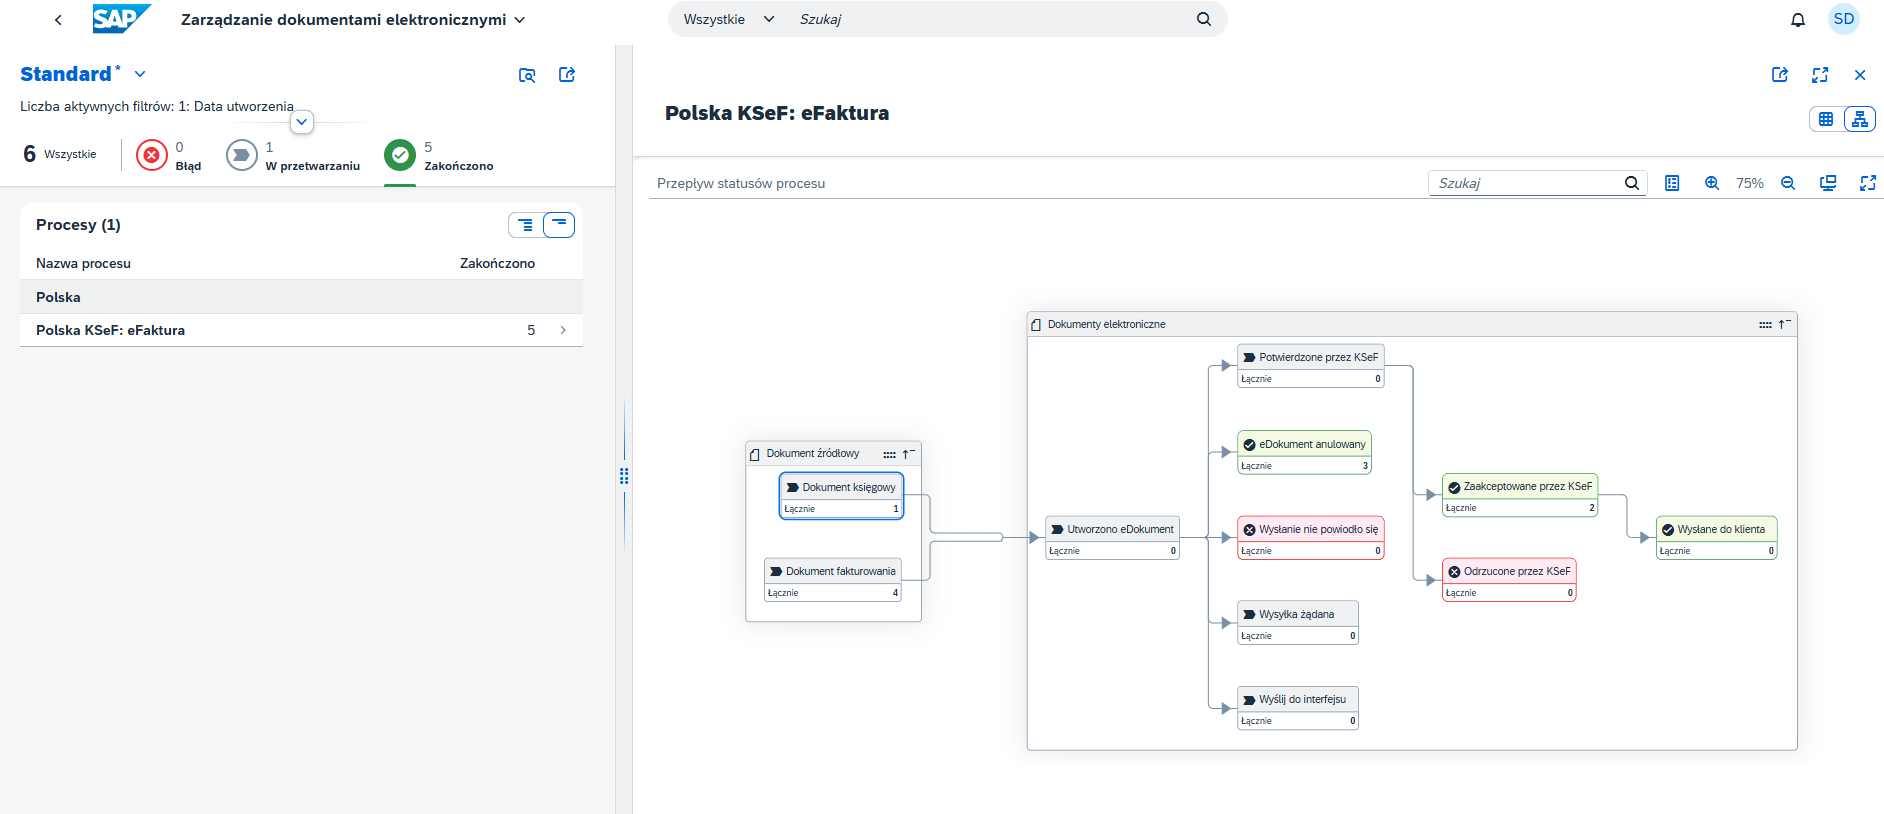Open the Standard view variant dropdown
1884x814 pixels.
[x=140, y=74]
